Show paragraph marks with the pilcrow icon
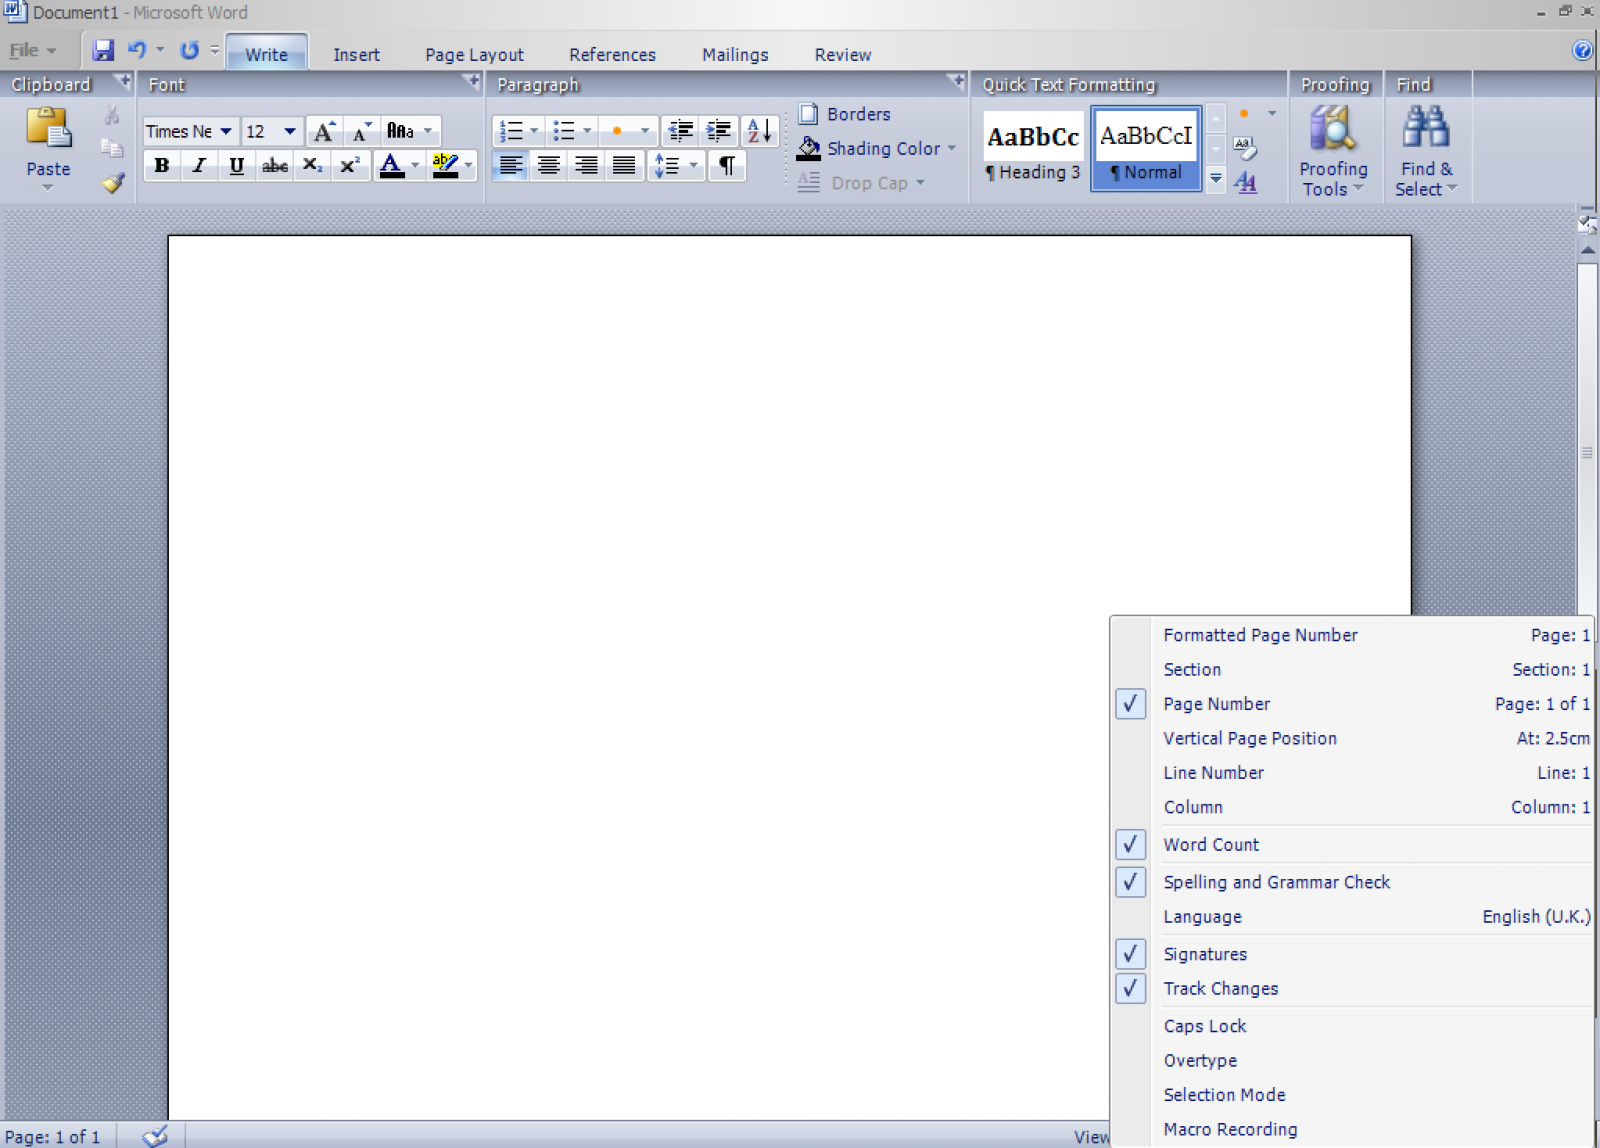This screenshot has width=1600, height=1148. [727, 166]
